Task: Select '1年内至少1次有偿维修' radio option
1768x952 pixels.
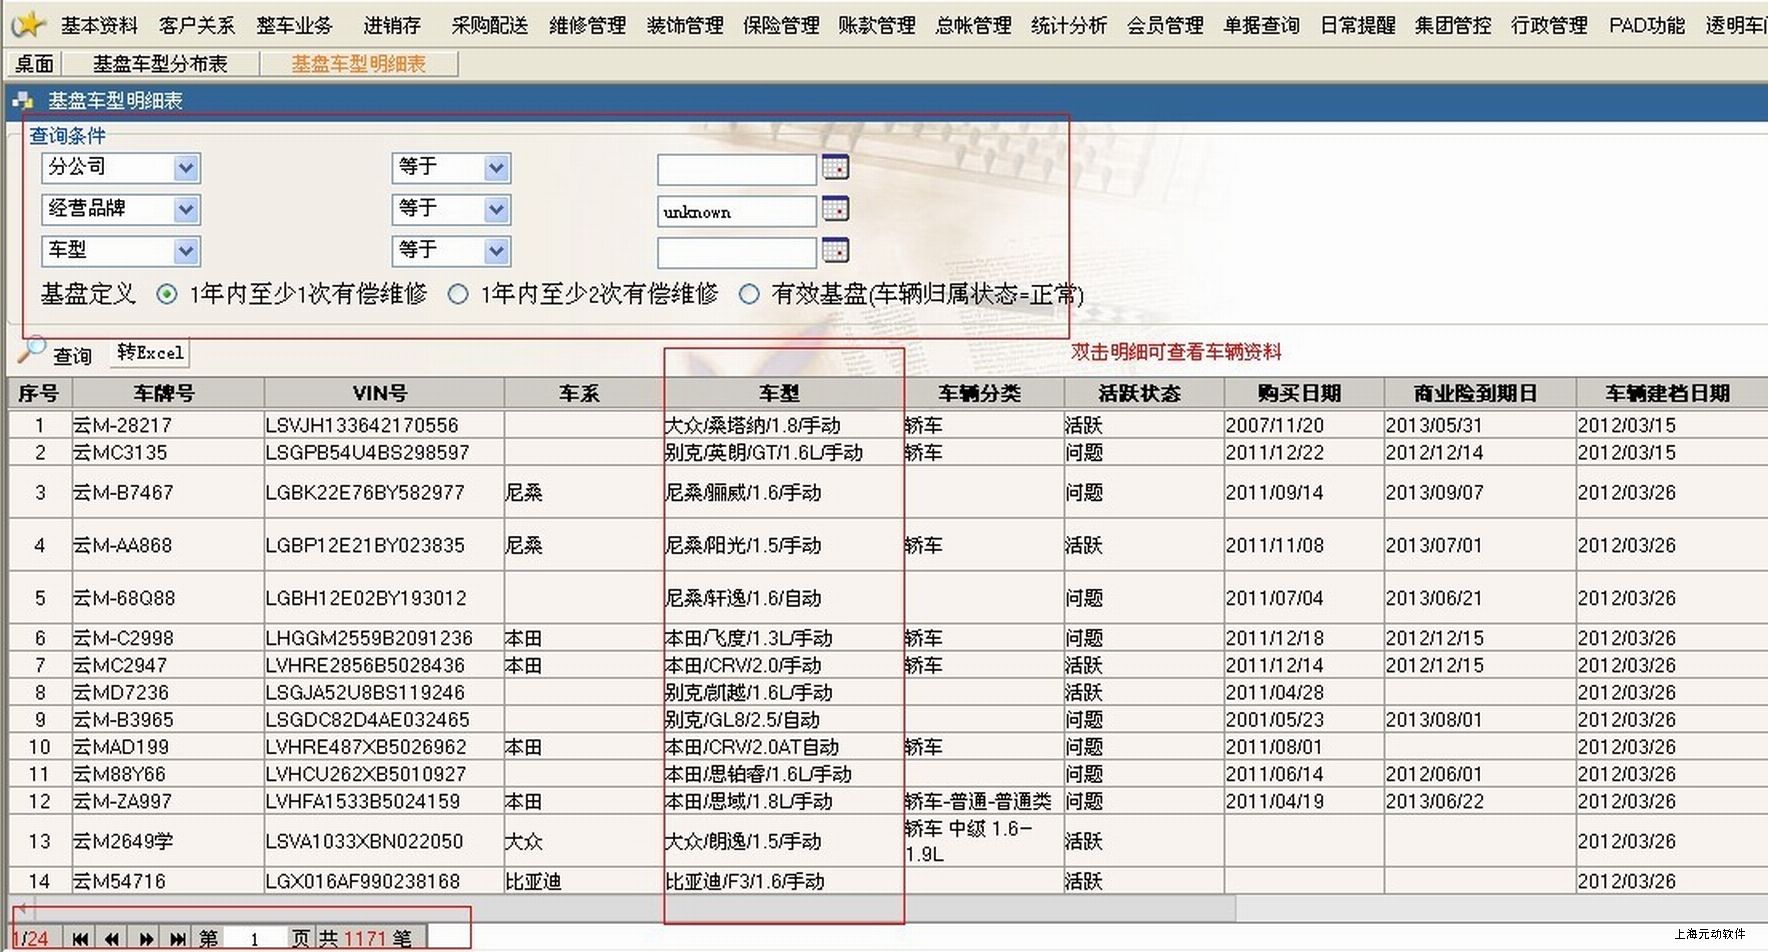Action: click(x=167, y=294)
